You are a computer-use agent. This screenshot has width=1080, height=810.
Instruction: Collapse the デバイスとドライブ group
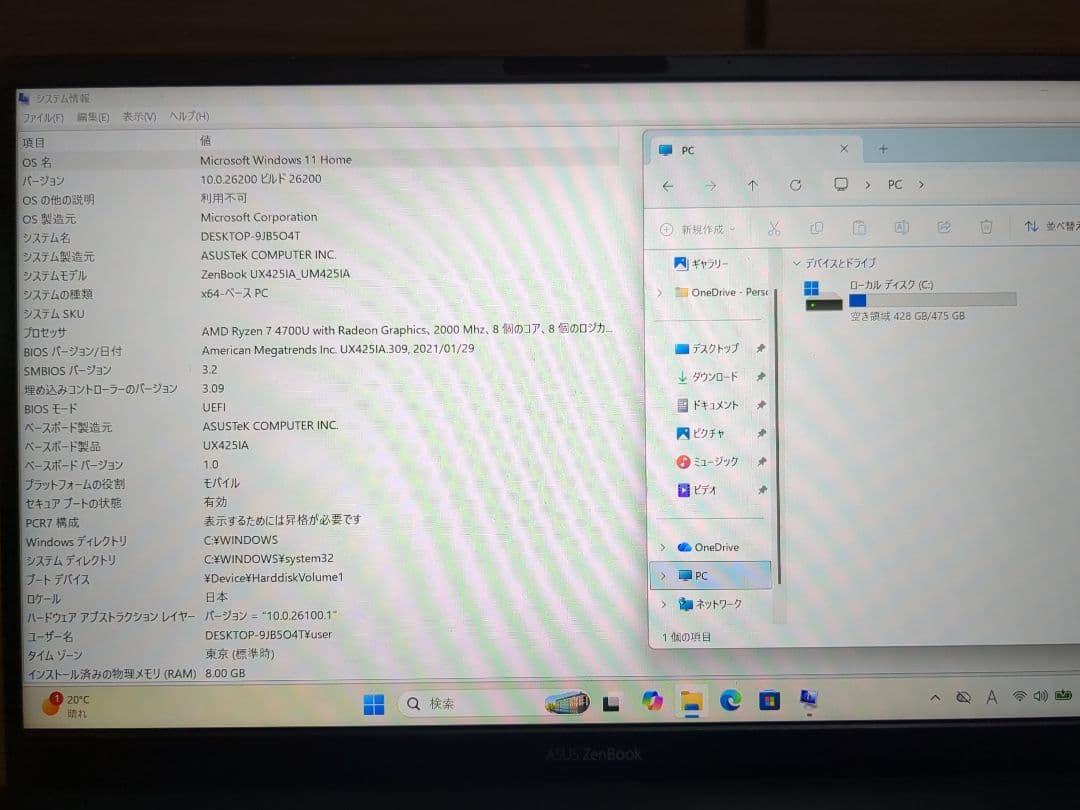point(796,263)
